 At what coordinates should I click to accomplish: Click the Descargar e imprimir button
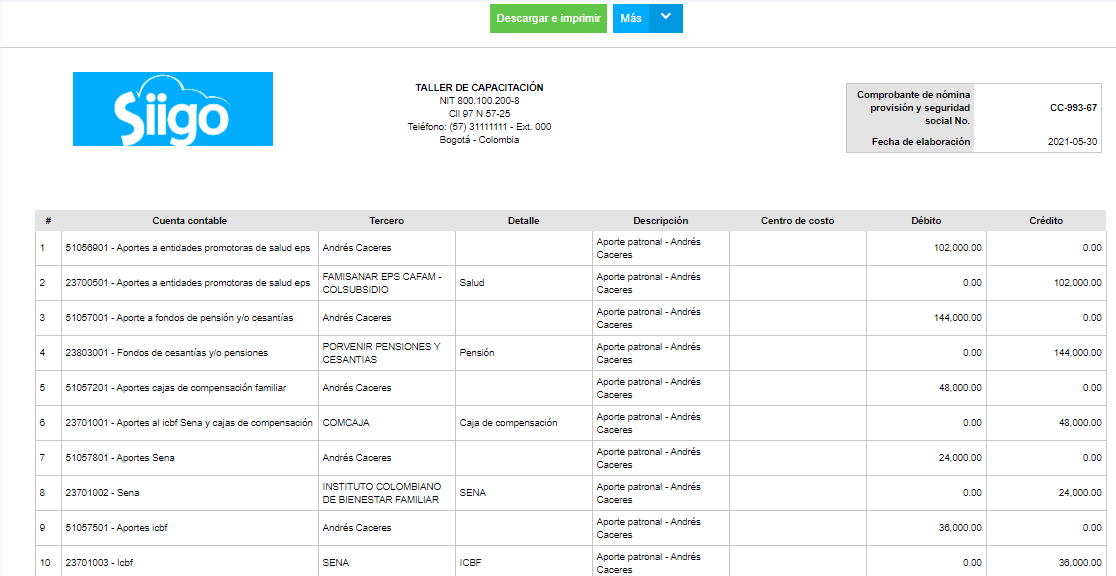click(548, 19)
